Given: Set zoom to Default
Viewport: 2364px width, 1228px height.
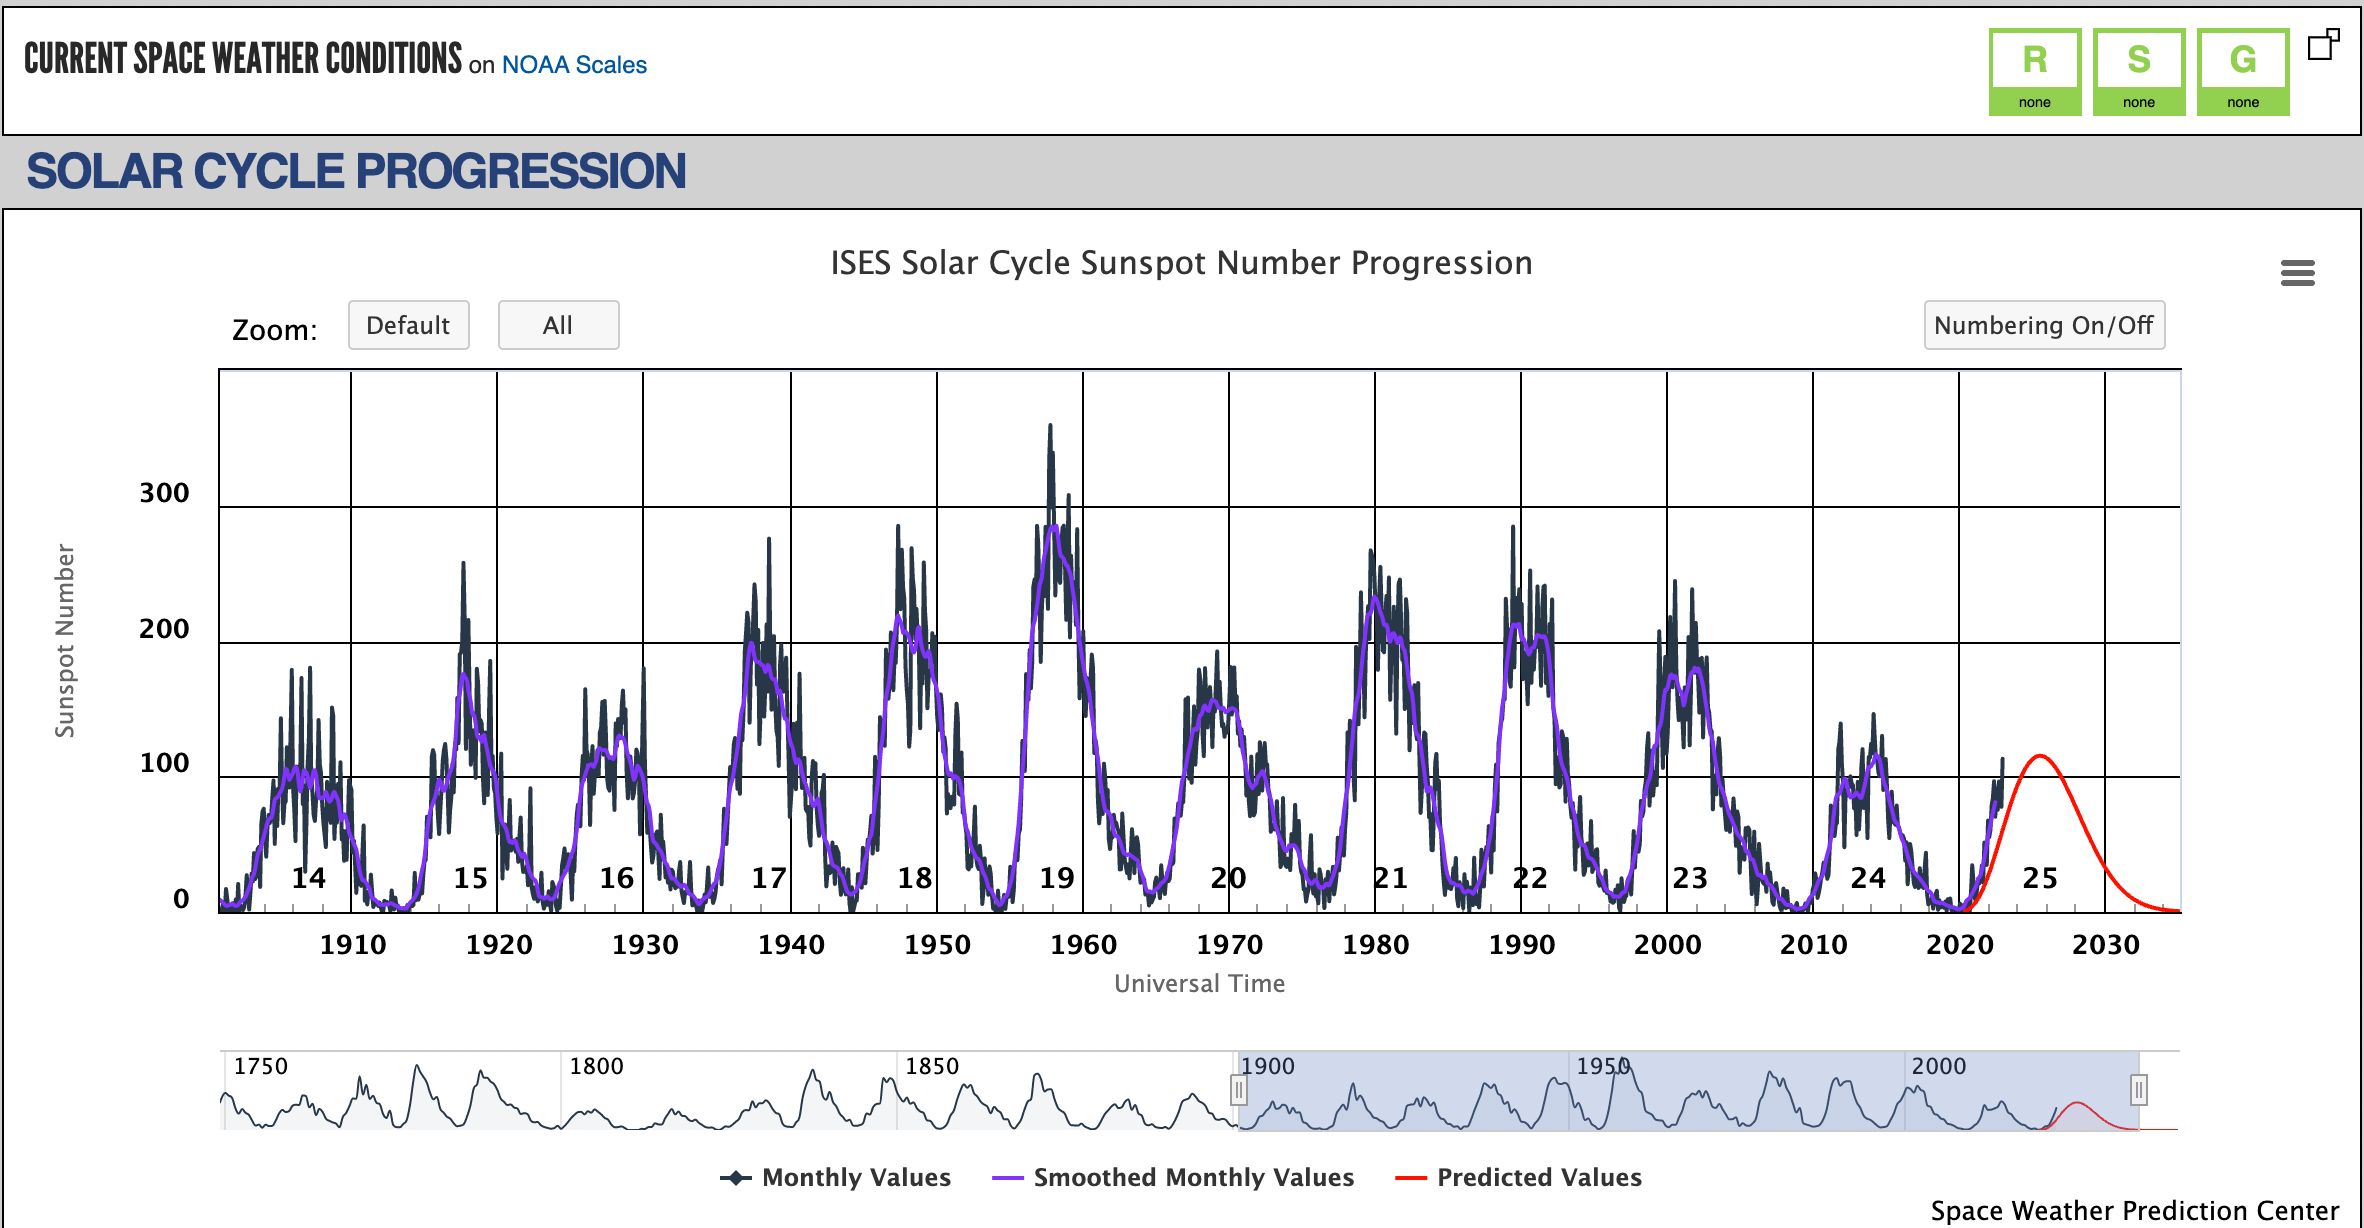Looking at the screenshot, I should [x=408, y=325].
